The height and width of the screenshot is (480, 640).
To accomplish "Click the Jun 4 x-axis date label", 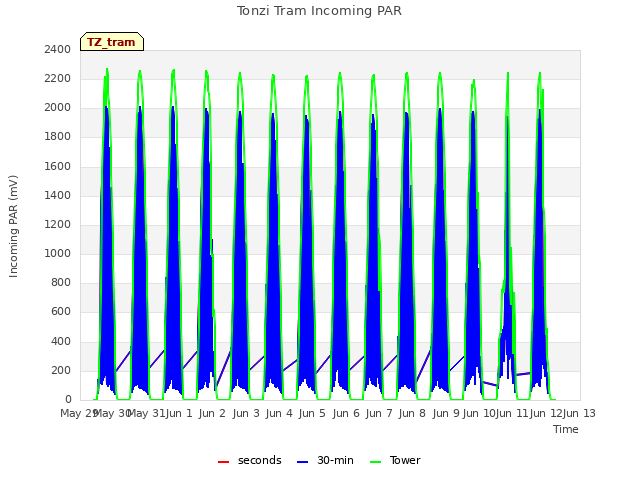I will click(279, 413).
